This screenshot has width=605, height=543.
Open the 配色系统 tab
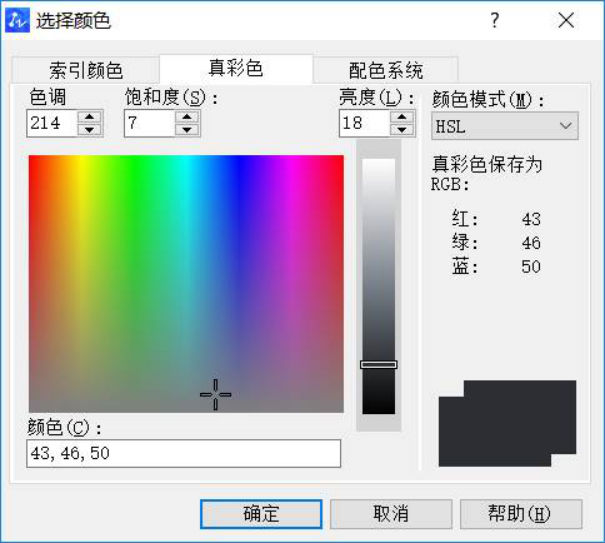coord(385,71)
